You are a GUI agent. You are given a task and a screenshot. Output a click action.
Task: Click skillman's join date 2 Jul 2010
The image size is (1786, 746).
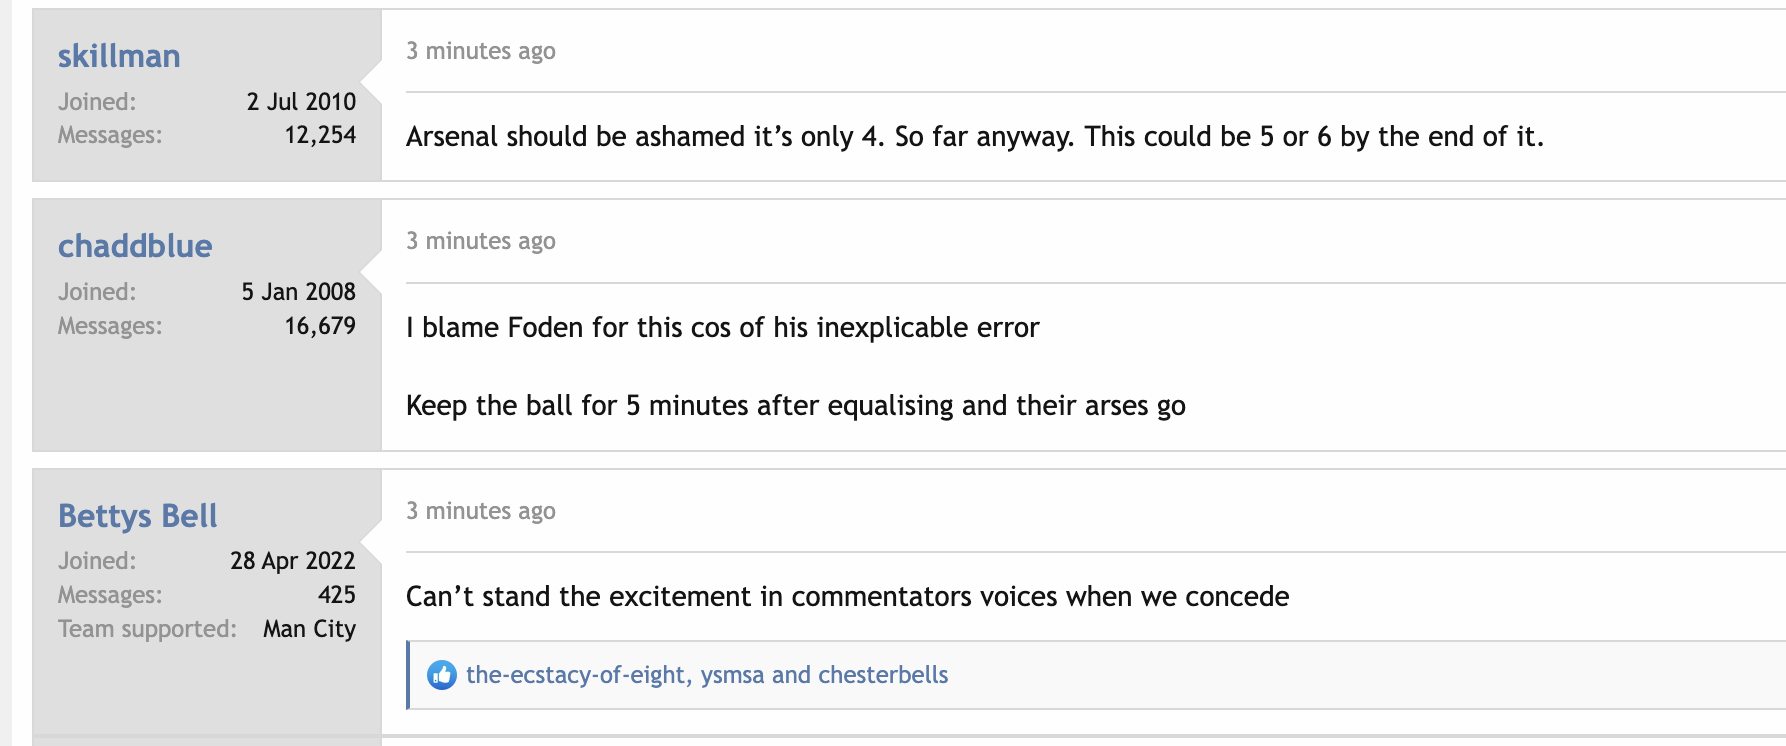coord(301,102)
